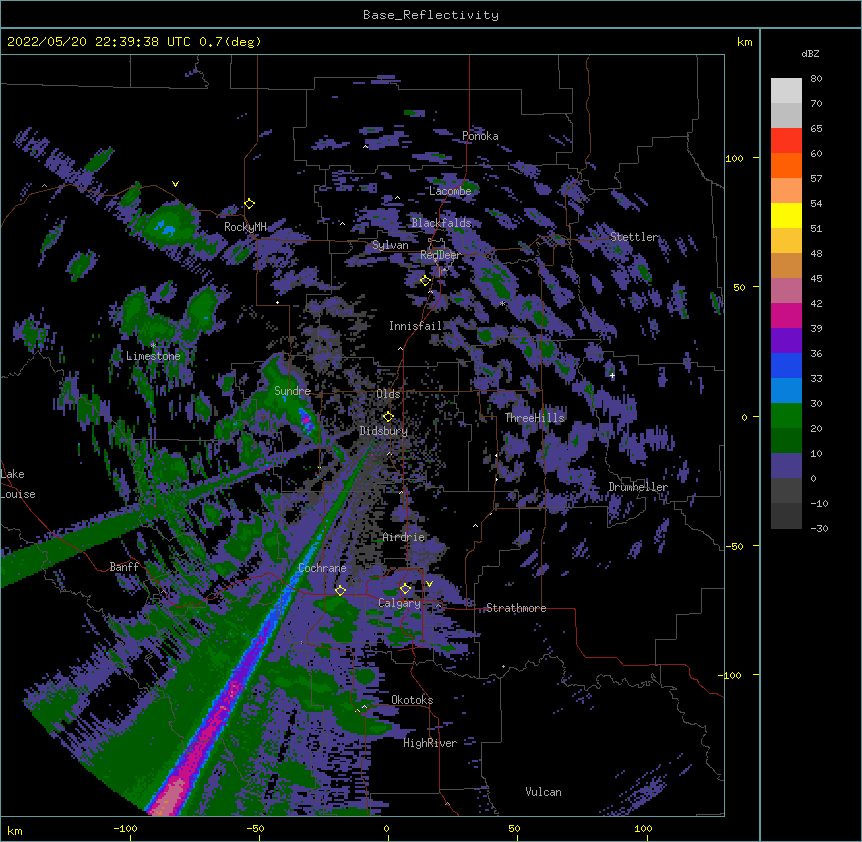Click the 65 value in the dBZ legend

pos(816,128)
